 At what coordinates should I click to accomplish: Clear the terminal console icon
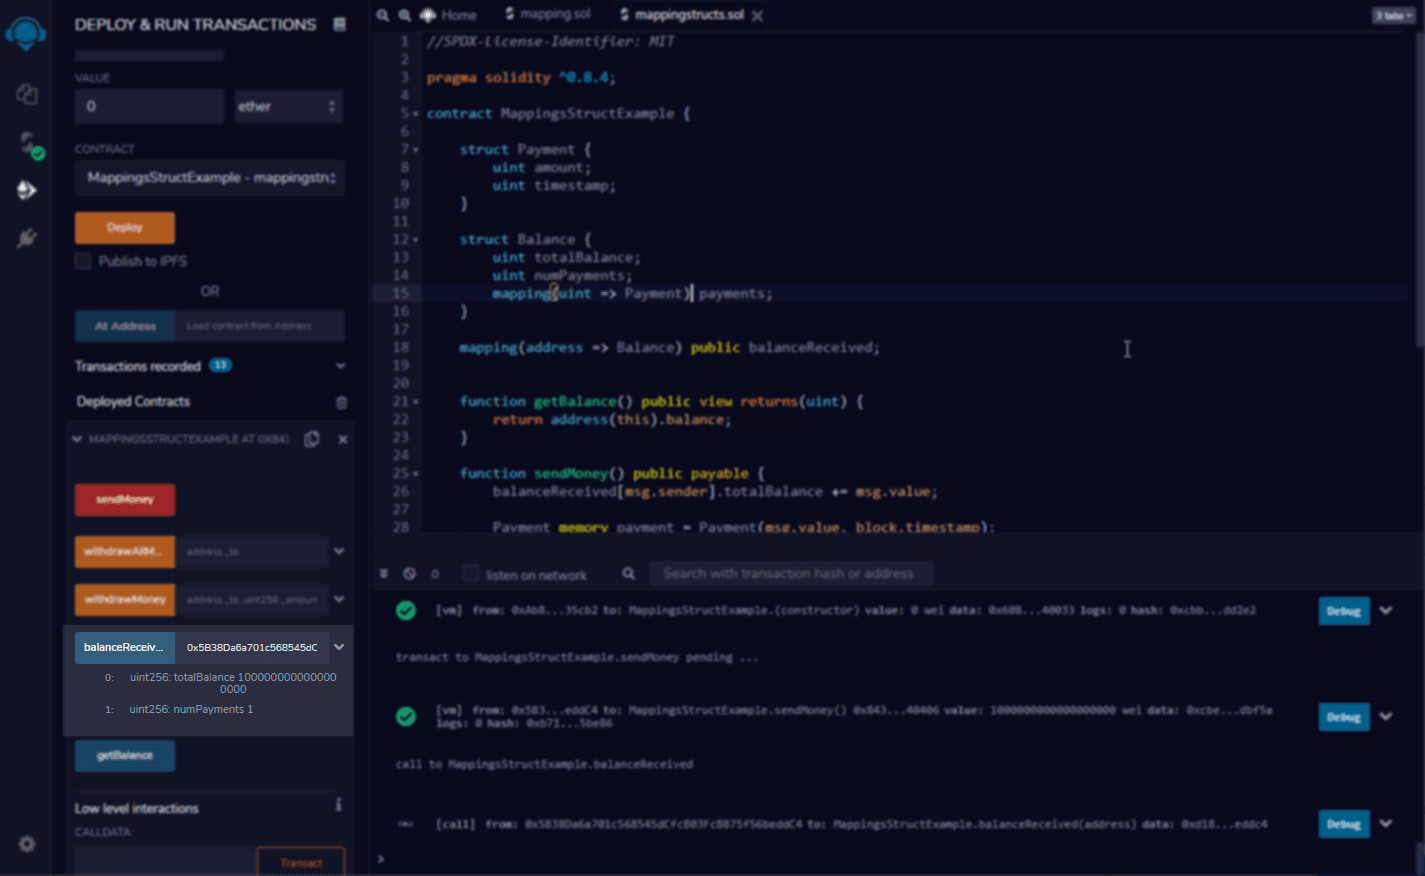(409, 574)
